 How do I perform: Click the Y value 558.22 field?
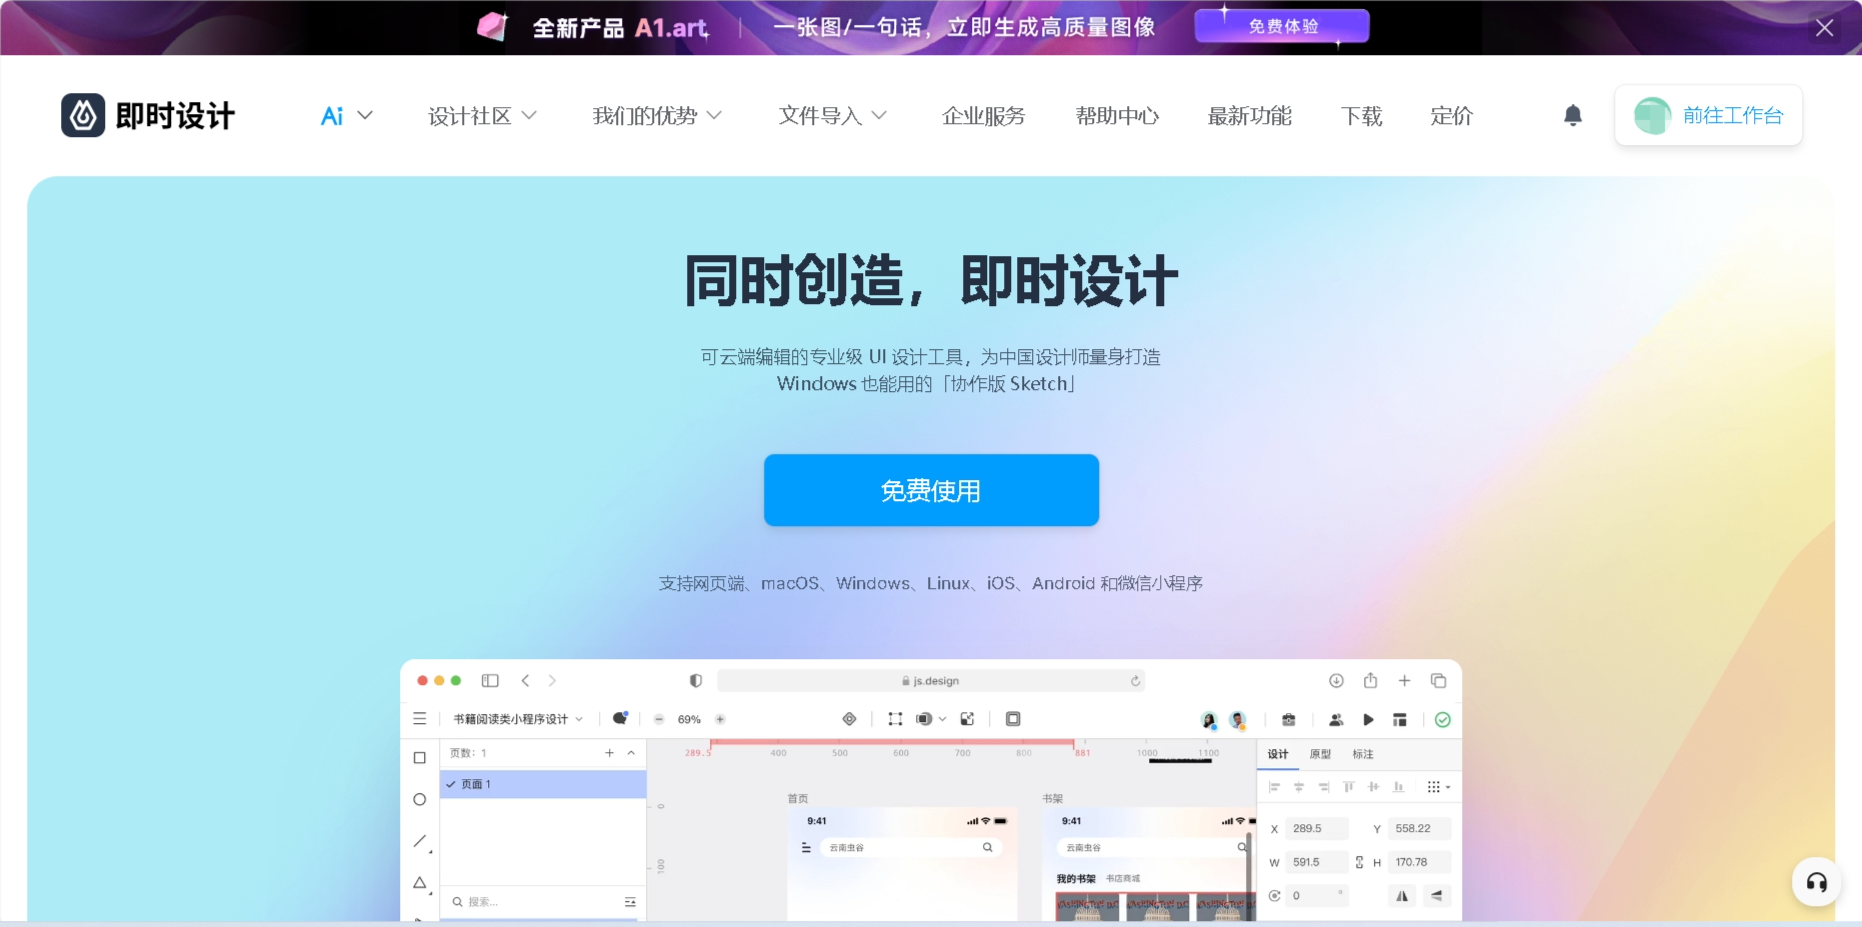1420,828
